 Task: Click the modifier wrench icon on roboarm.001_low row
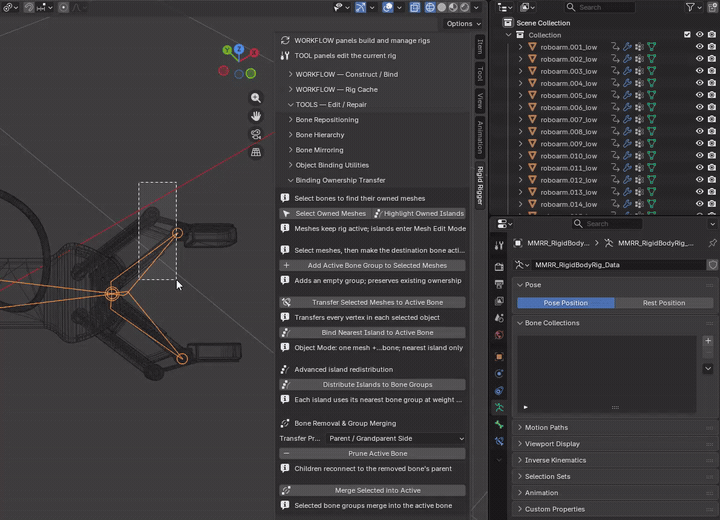627,47
